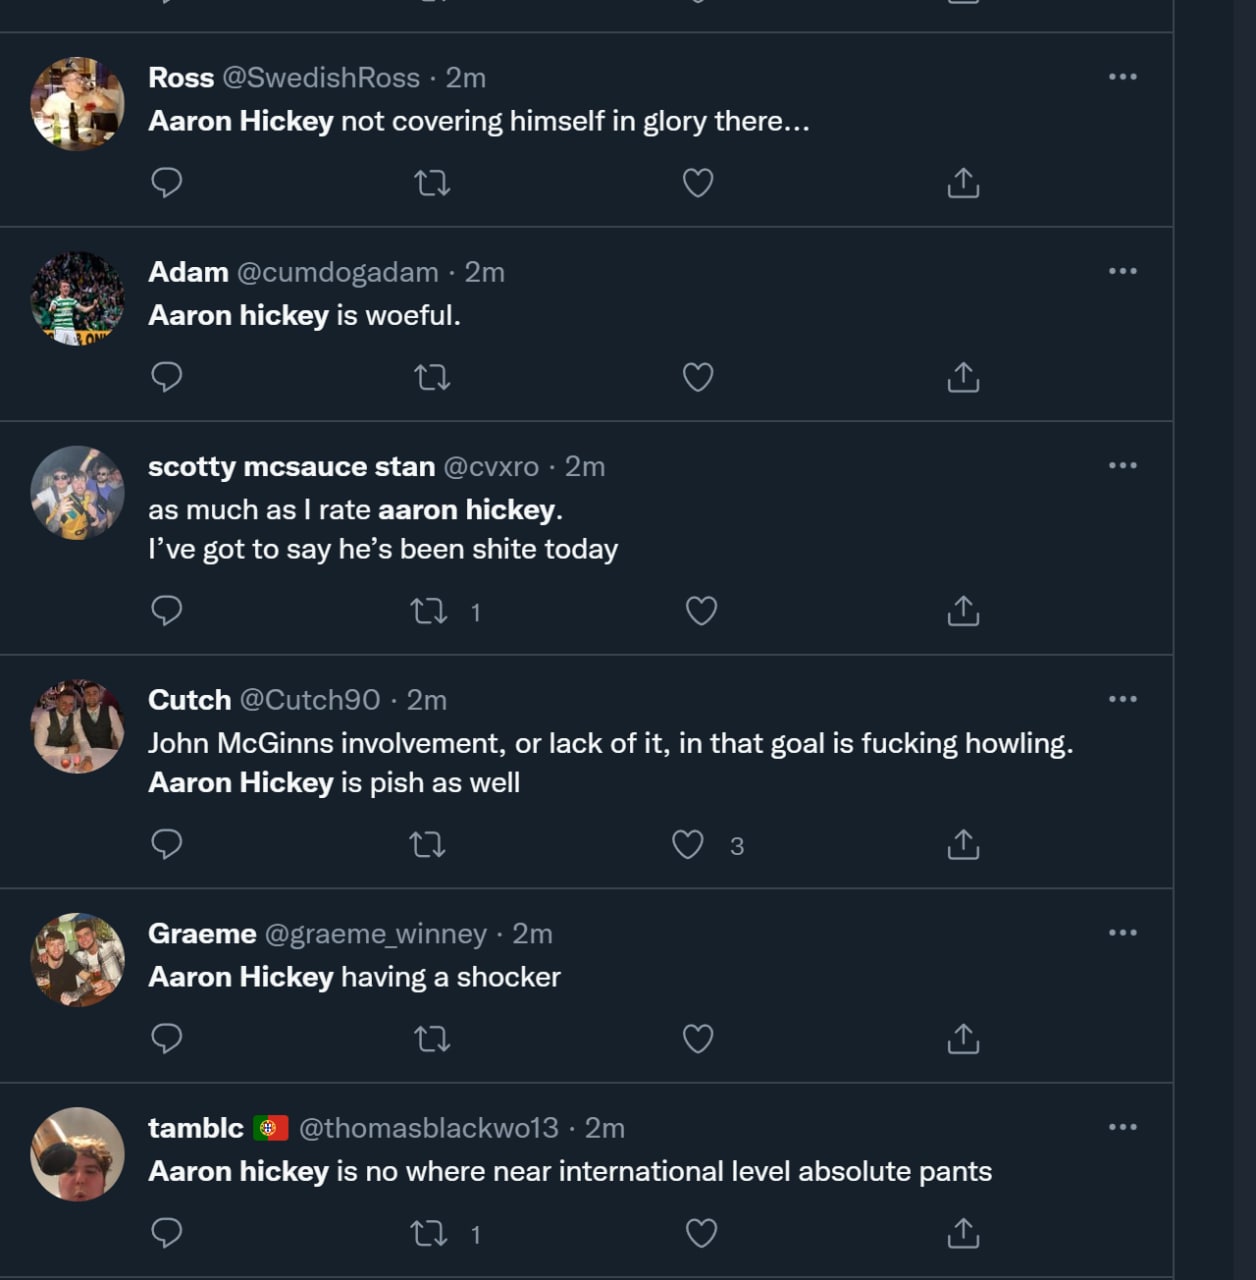Retweet scotty mcsauce stan's tweet
1256x1280 pixels.
429,611
